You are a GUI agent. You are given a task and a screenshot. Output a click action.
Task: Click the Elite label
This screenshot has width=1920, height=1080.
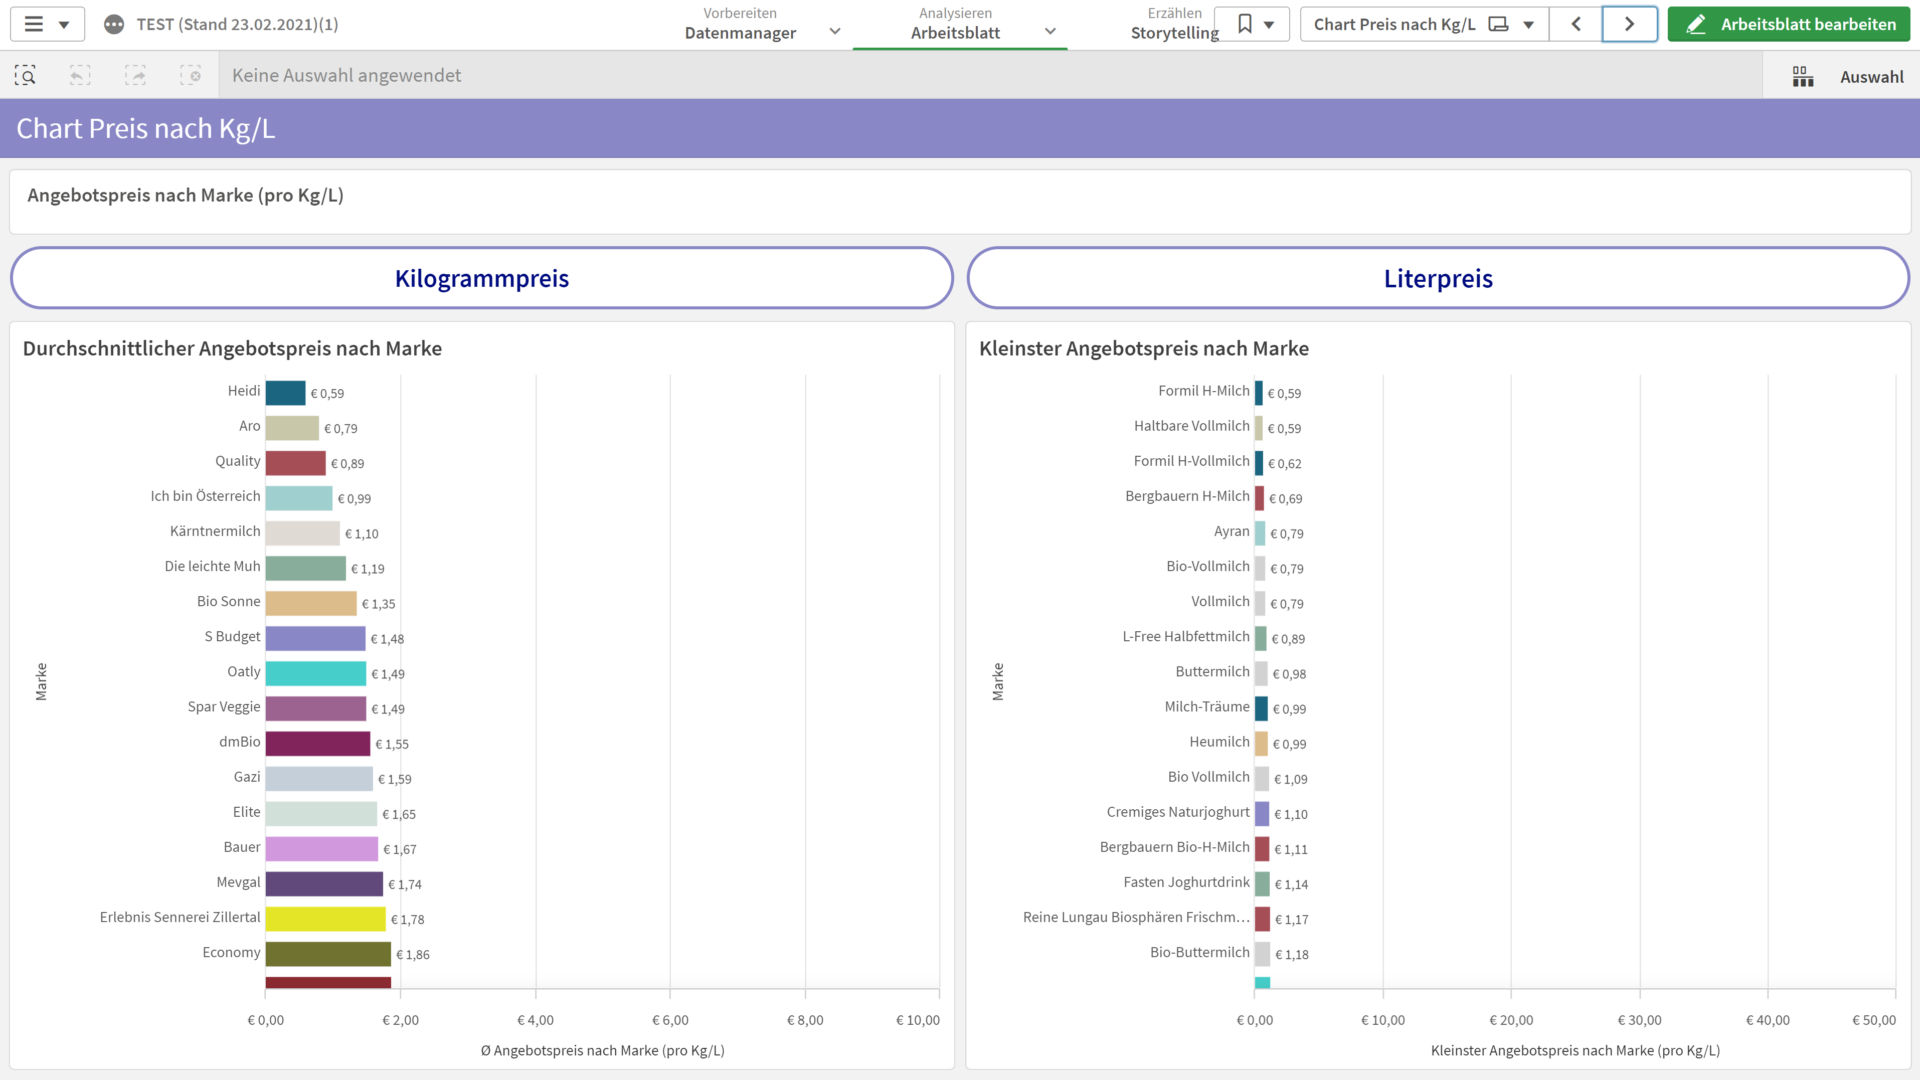[x=246, y=812]
